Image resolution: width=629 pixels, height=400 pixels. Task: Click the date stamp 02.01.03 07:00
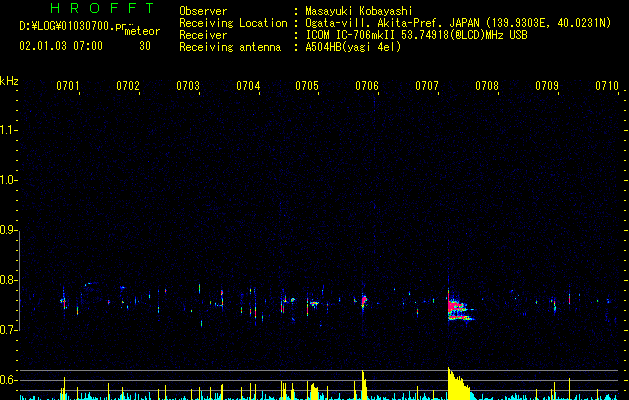click(x=61, y=46)
